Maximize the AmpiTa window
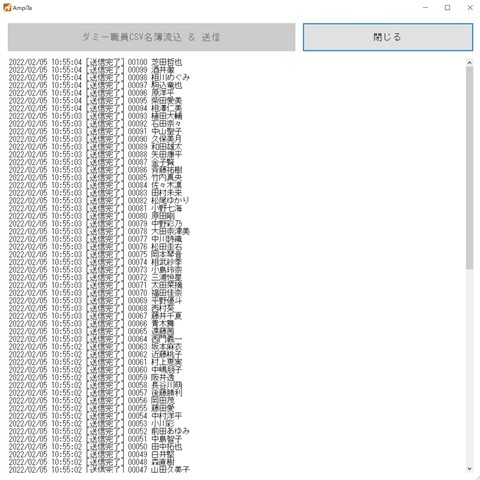The image size is (480, 480). (x=447, y=7)
